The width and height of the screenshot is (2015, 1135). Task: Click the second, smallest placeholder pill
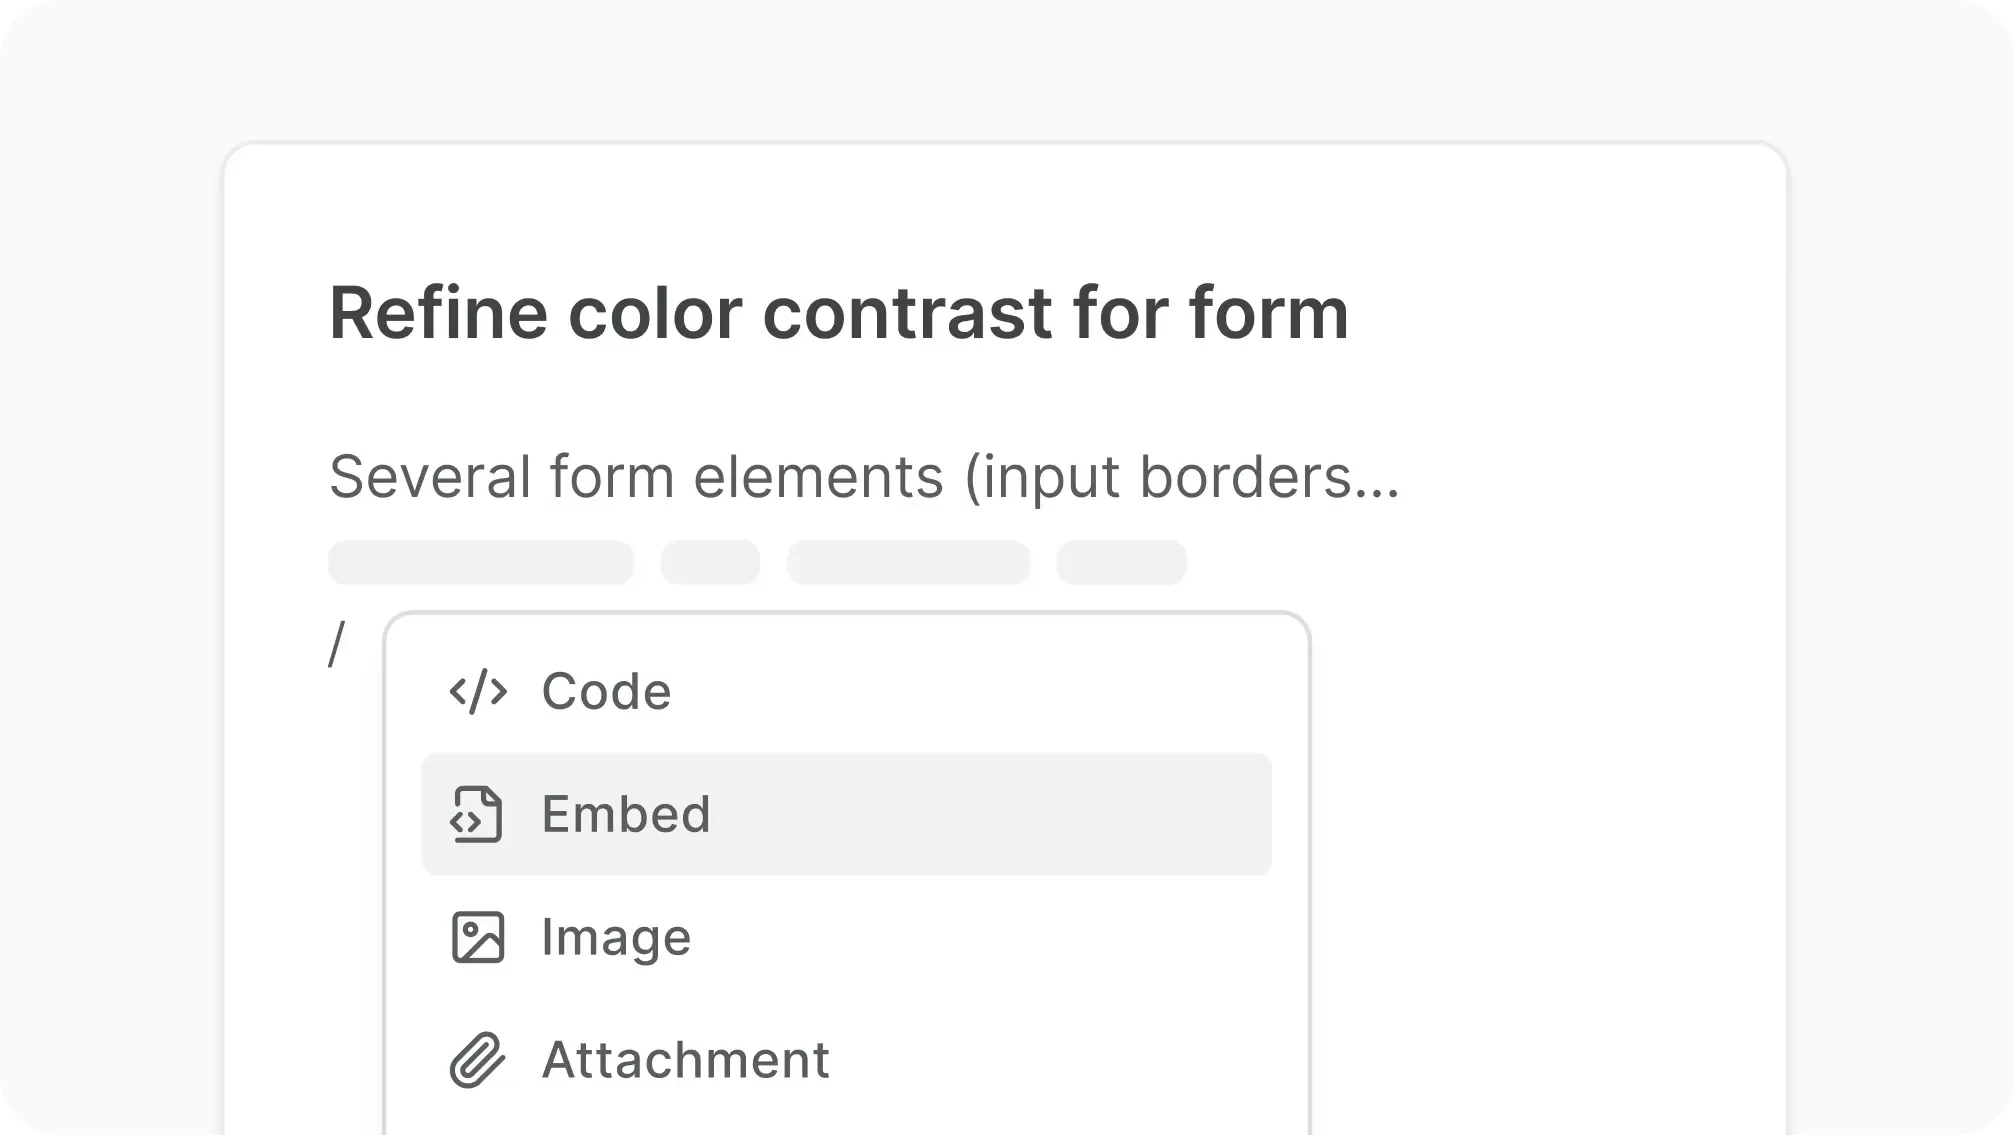click(710, 563)
